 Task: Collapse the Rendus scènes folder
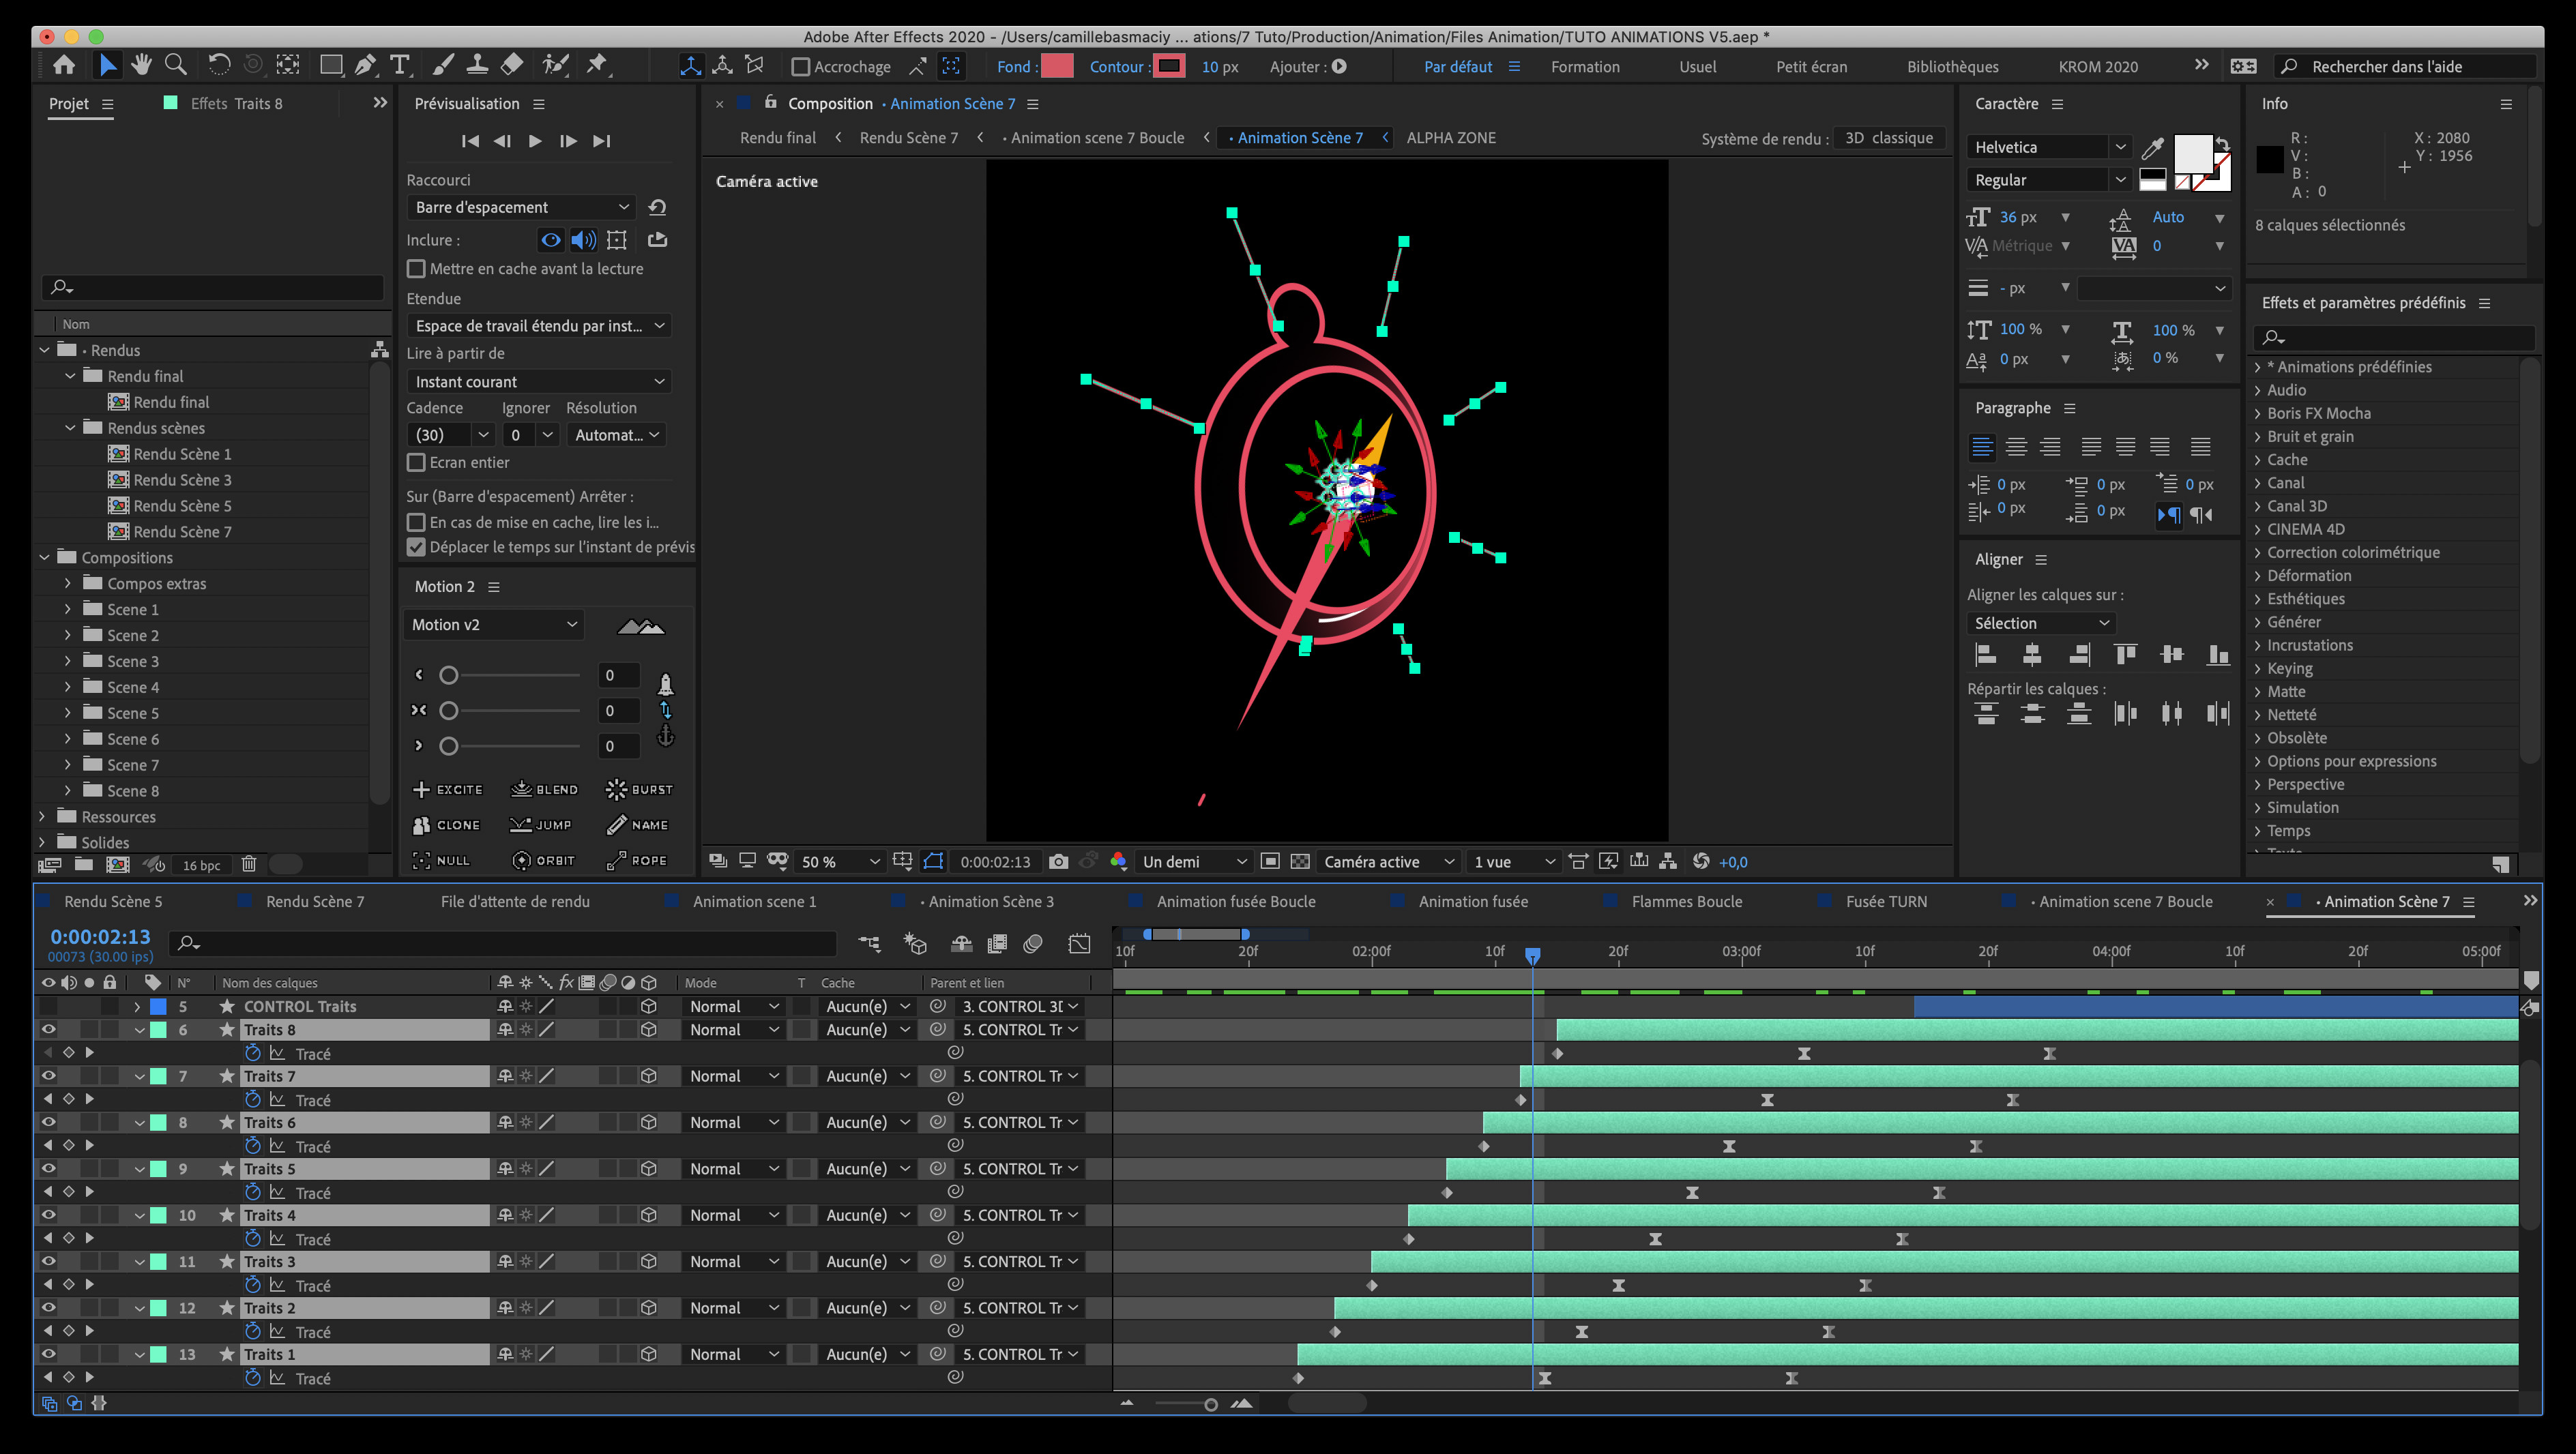69,428
